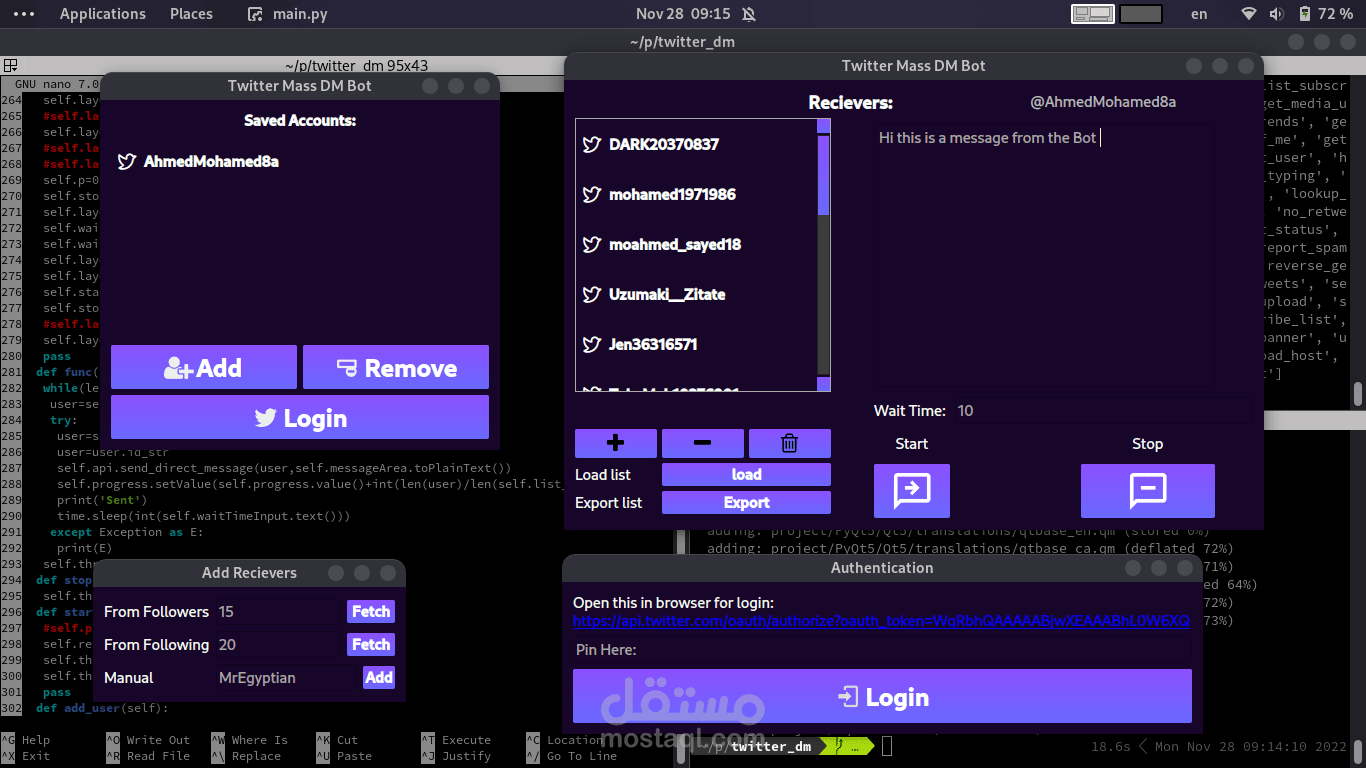Click Fetch in the From Following row
This screenshot has height=768, width=1366.
pos(371,644)
